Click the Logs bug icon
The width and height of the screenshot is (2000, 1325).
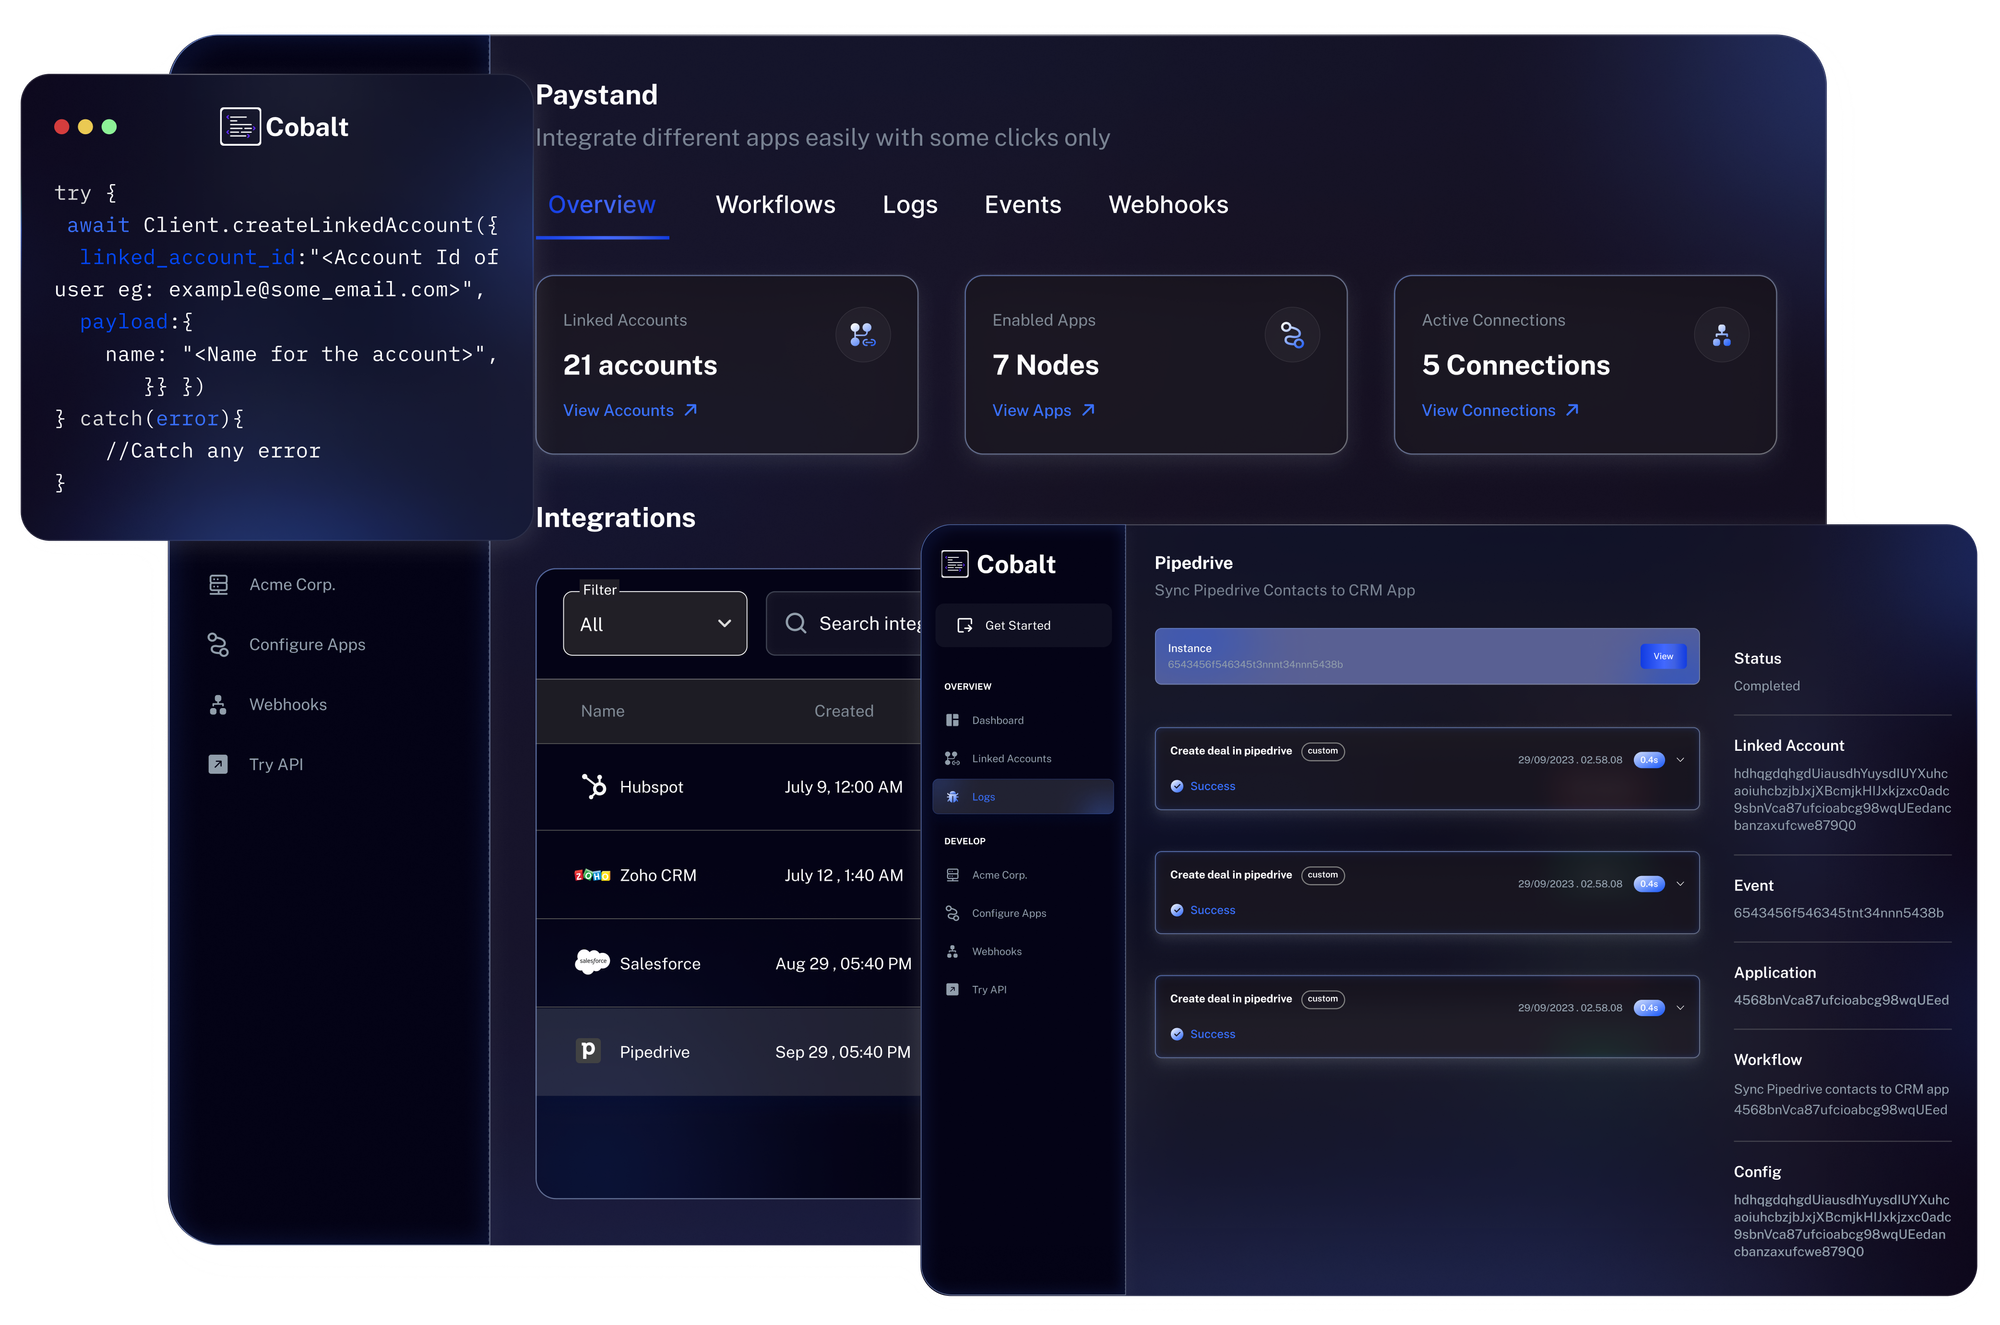coord(952,797)
